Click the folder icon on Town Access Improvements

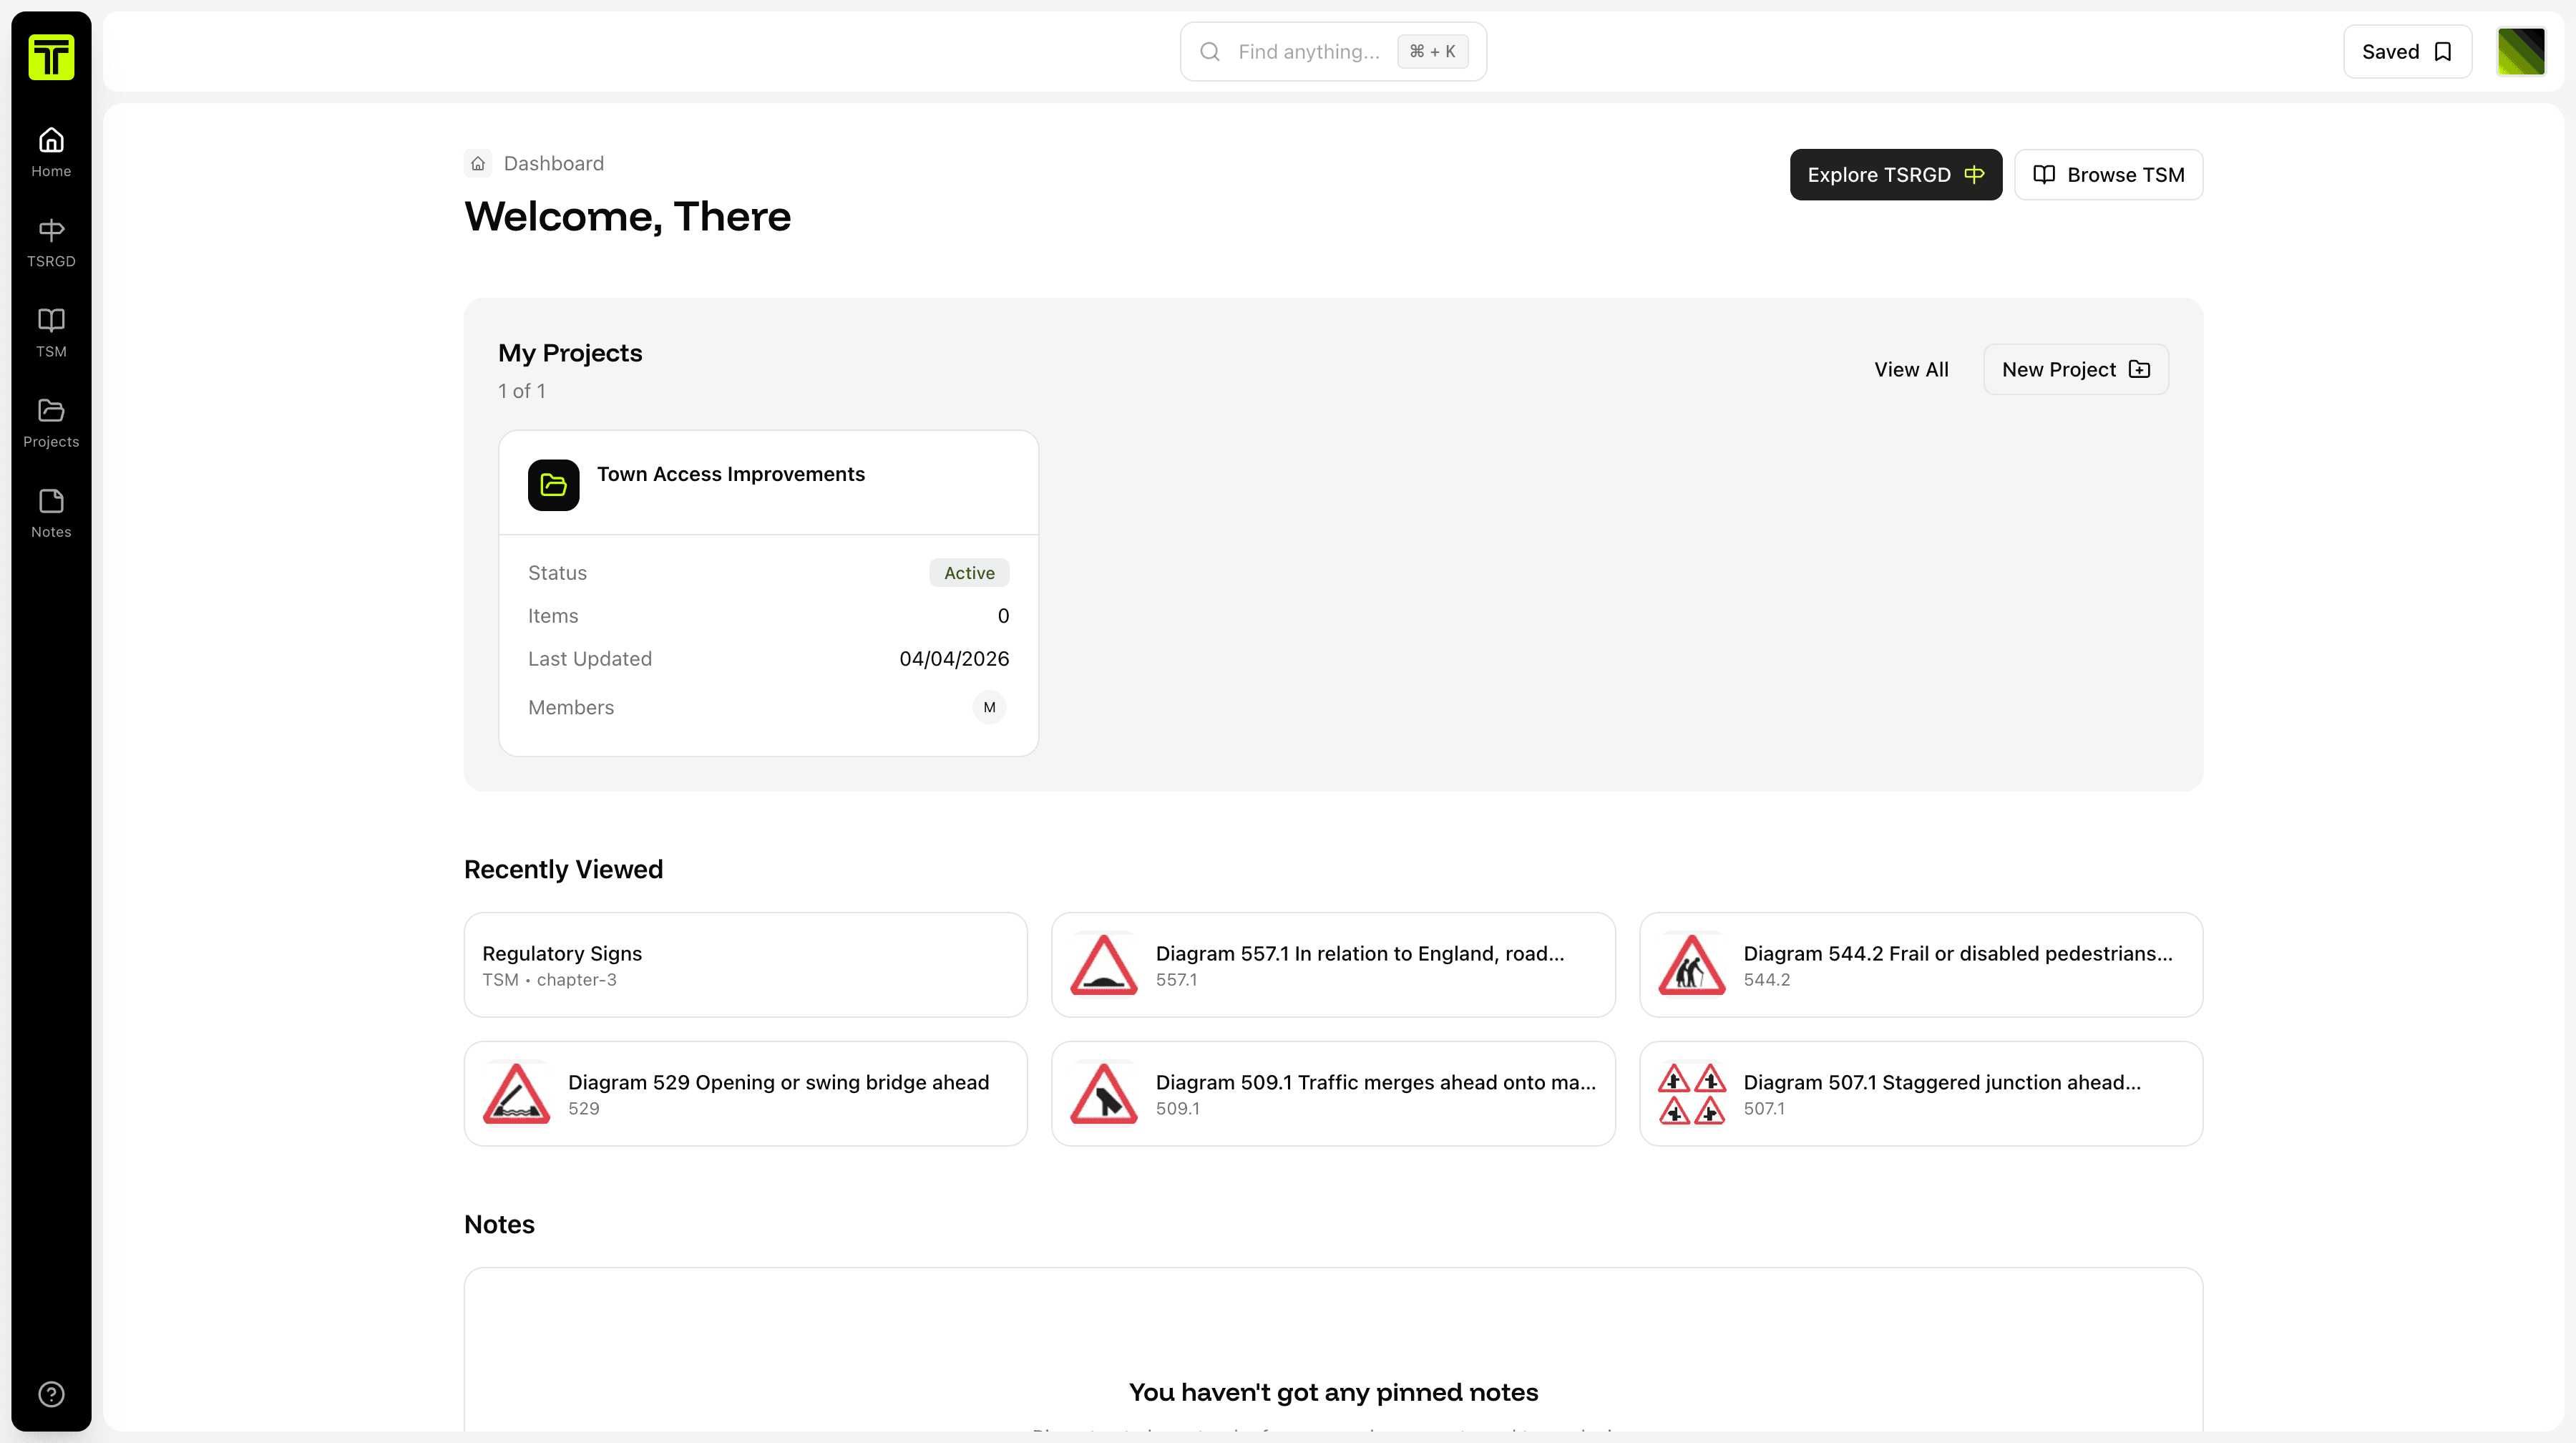pyautogui.click(x=552, y=485)
